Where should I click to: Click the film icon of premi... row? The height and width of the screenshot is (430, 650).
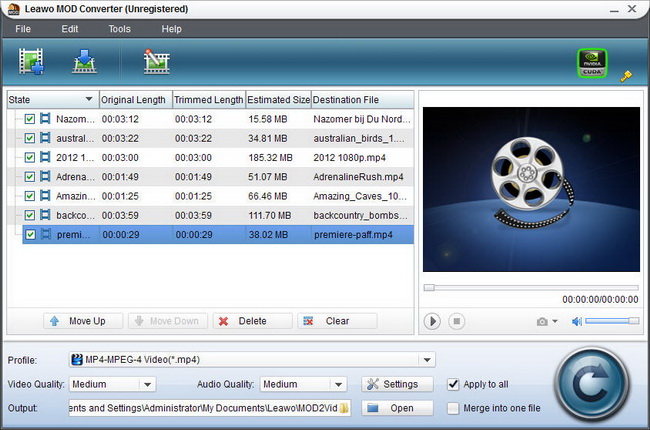[46, 234]
